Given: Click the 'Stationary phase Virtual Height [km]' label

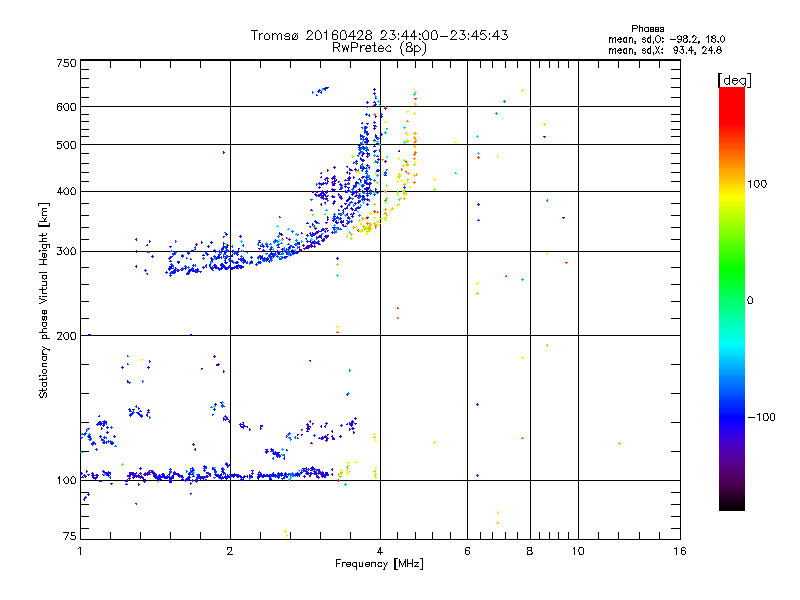Looking at the screenshot, I should [43, 301].
